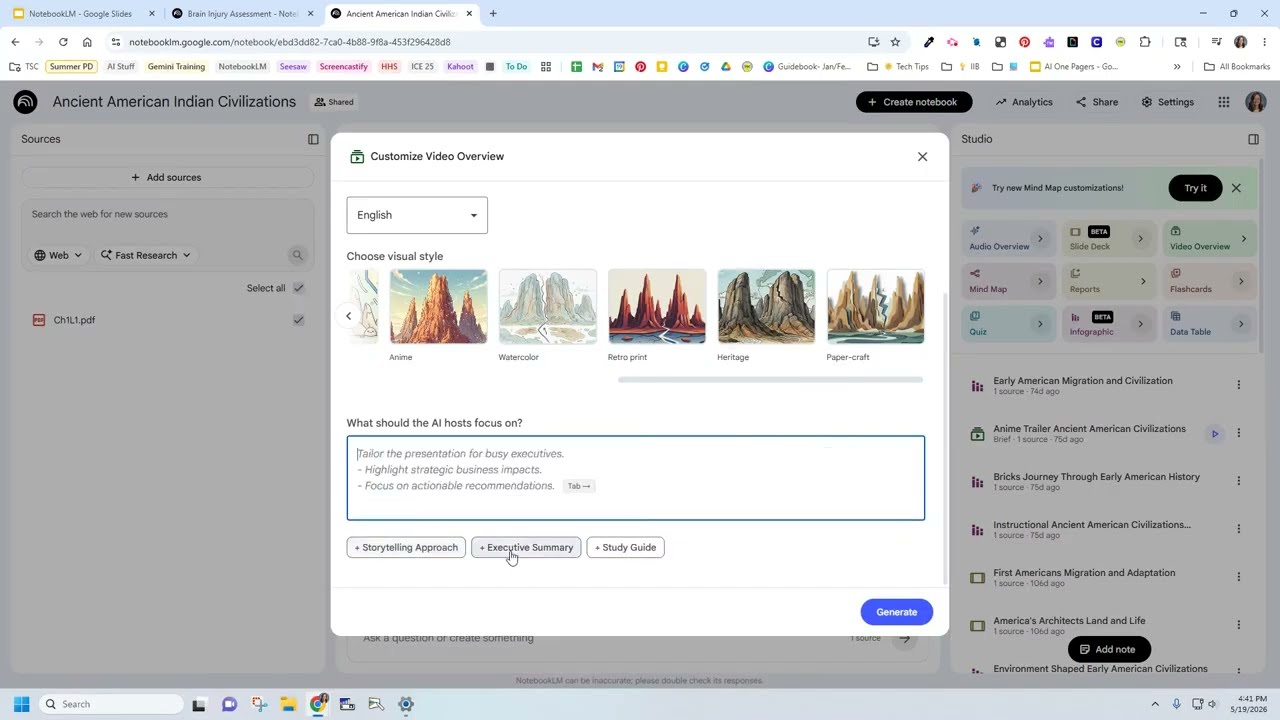Open the All Bookmarks folder
1280x720 pixels.
point(1237,67)
